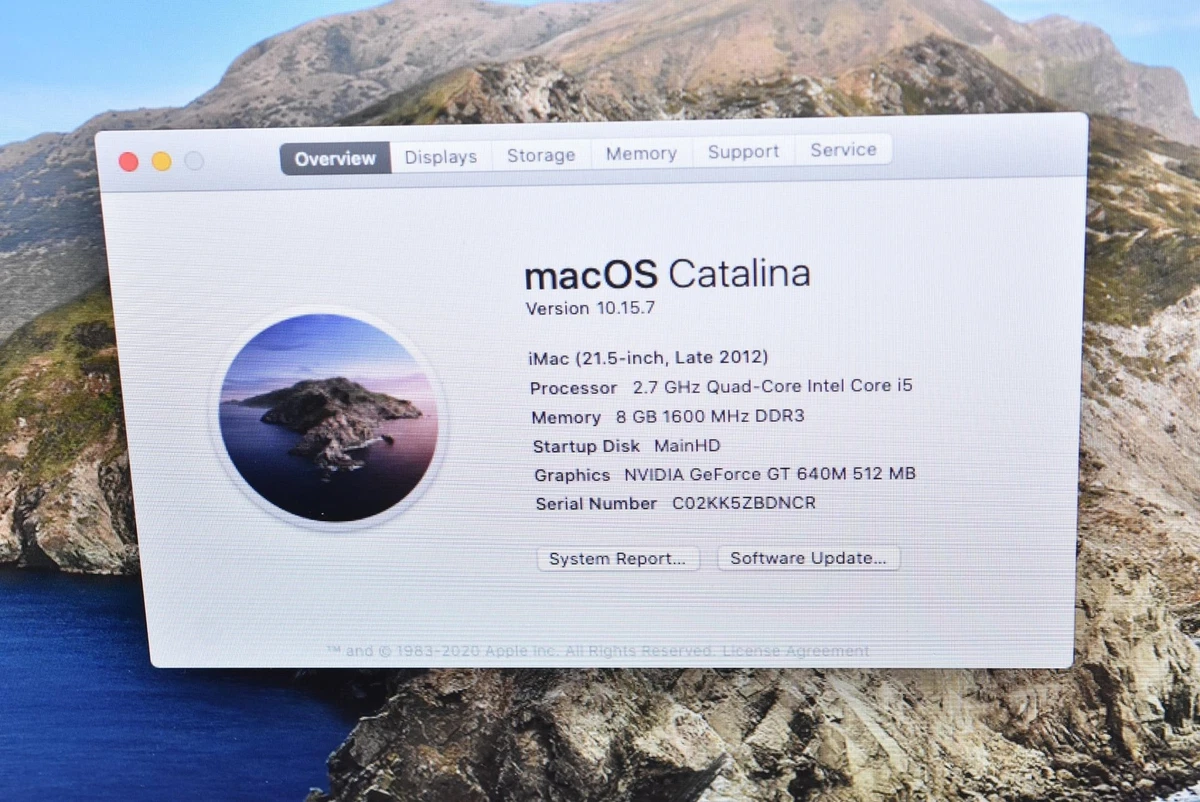
Task: Click the iMac (21.5-inch, Late 2012) line
Action: (648, 357)
